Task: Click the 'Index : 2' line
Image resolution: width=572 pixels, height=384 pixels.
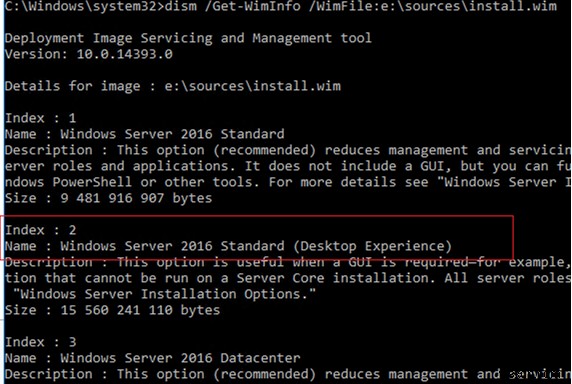Action: [x=40, y=230]
